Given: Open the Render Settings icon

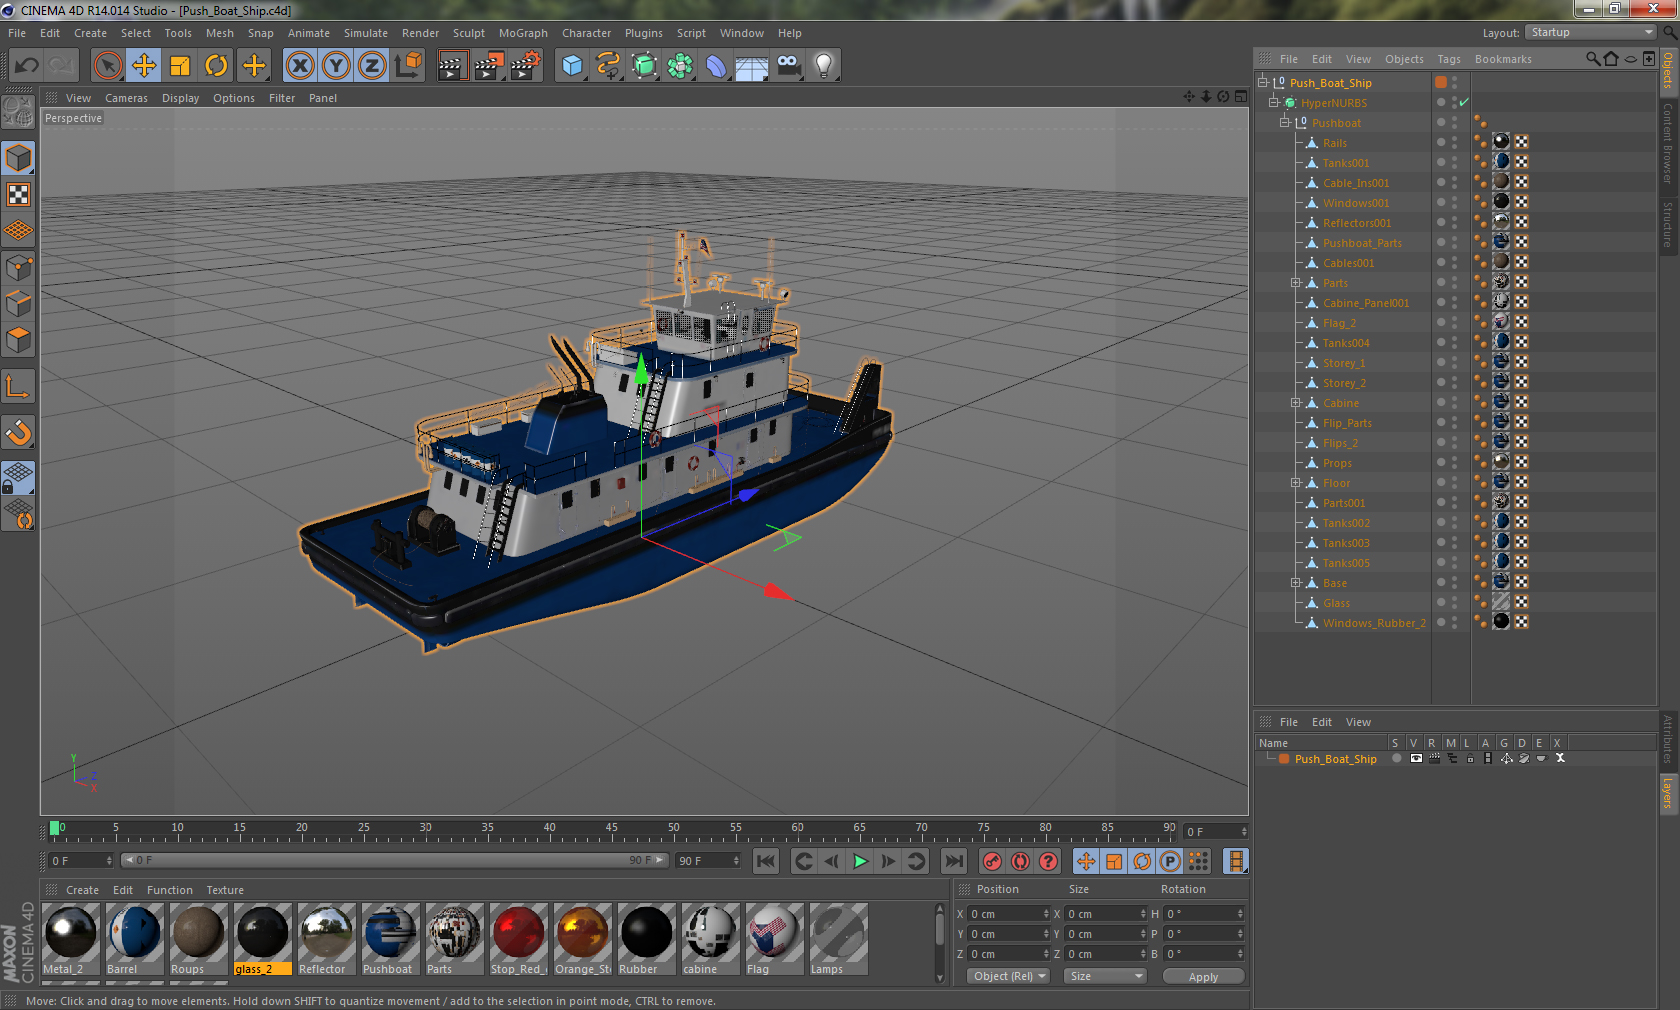Looking at the screenshot, I should [x=526, y=66].
